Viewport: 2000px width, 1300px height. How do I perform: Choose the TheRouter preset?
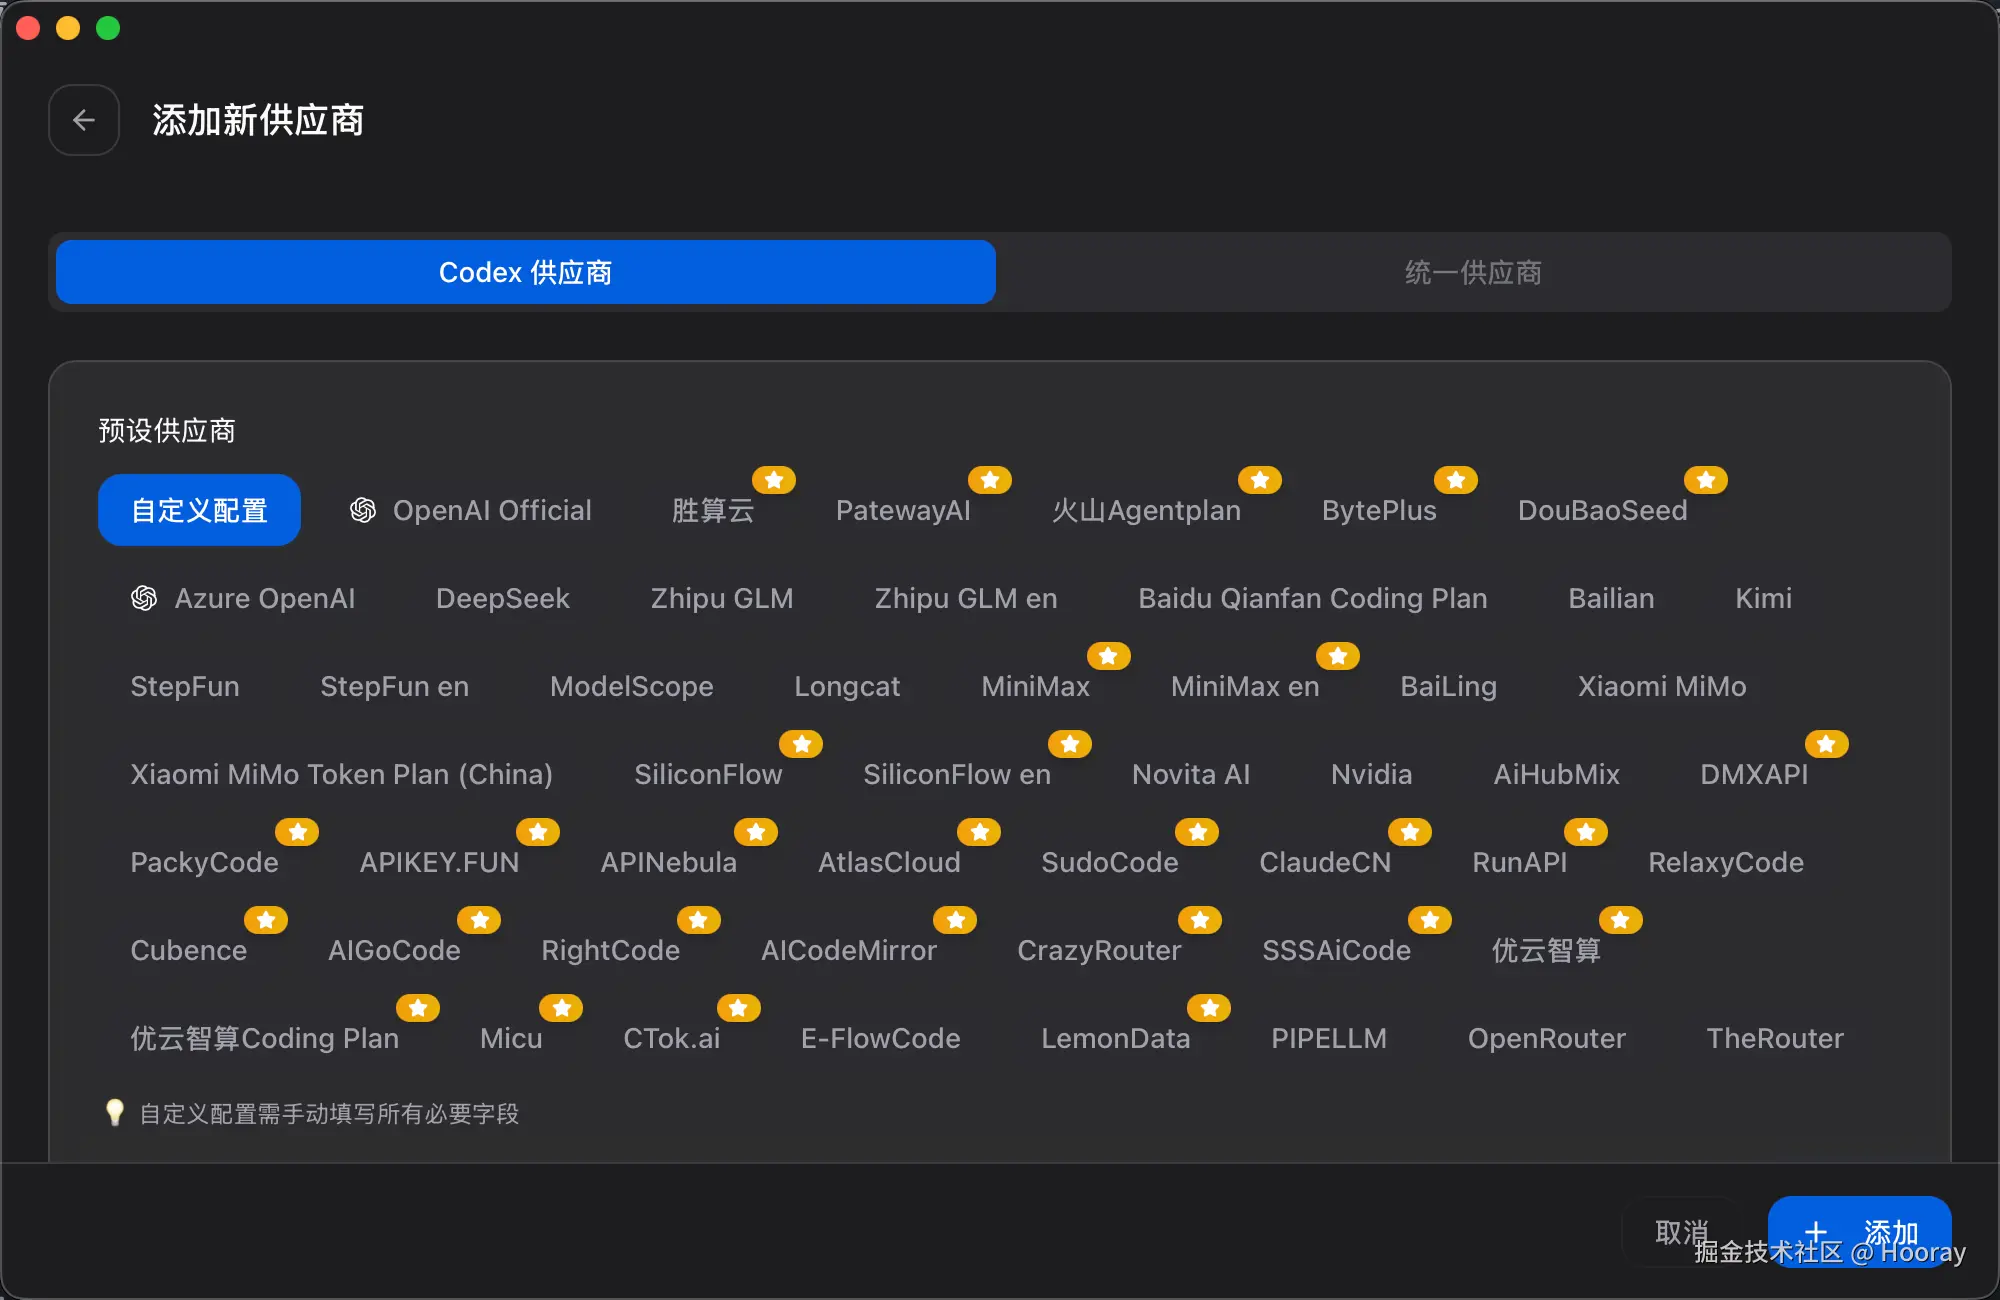1775,1038
